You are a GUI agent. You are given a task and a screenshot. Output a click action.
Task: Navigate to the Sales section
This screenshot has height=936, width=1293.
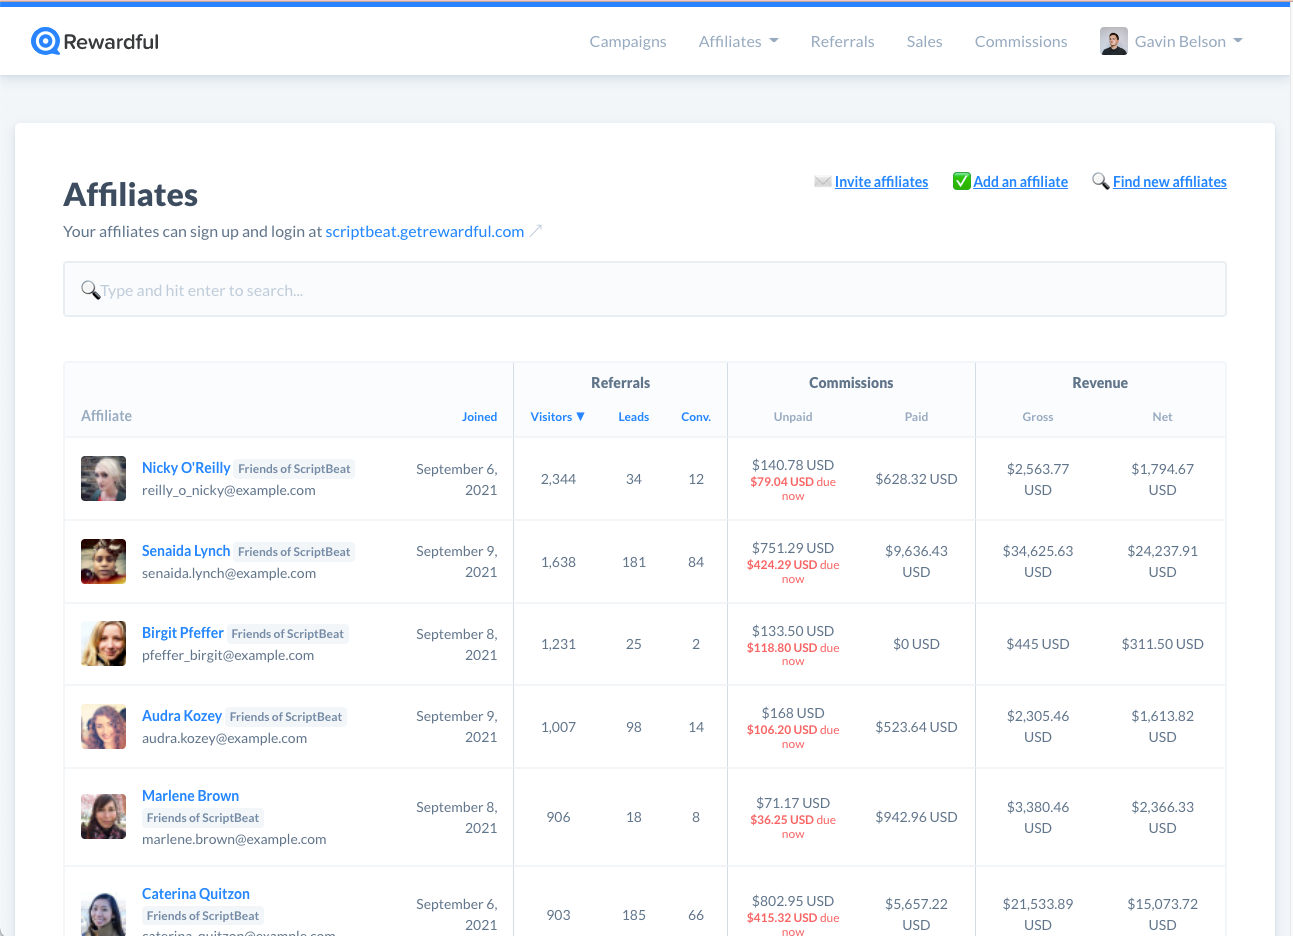(x=924, y=41)
